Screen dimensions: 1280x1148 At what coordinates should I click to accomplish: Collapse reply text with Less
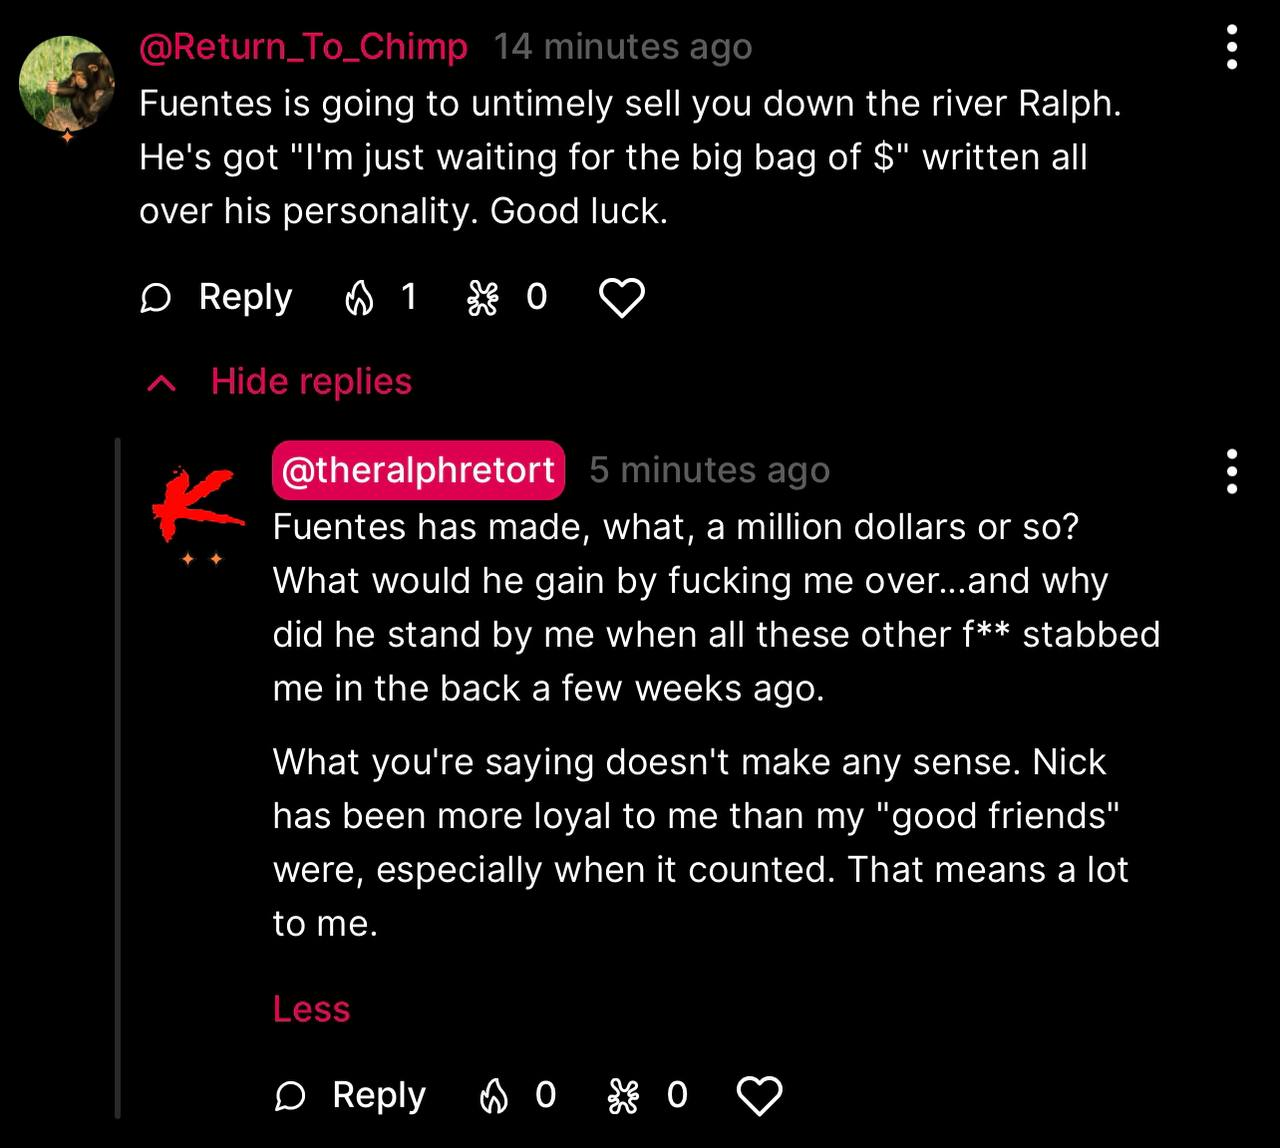(311, 1009)
